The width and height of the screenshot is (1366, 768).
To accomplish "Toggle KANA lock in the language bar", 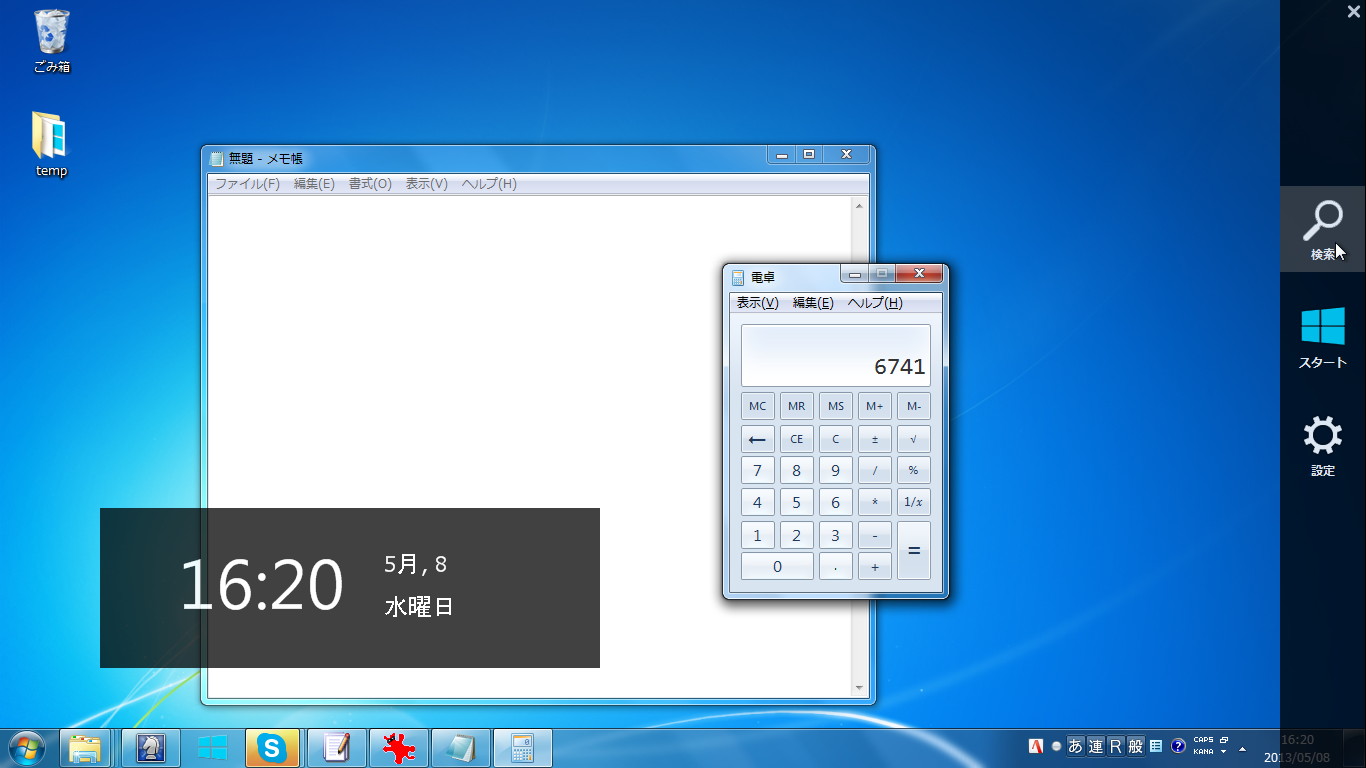I will point(1203,751).
